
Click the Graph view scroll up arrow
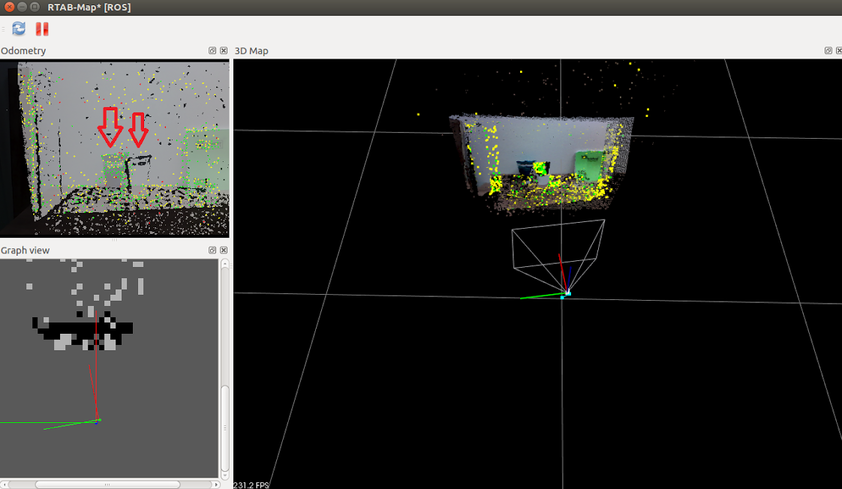click(x=224, y=264)
